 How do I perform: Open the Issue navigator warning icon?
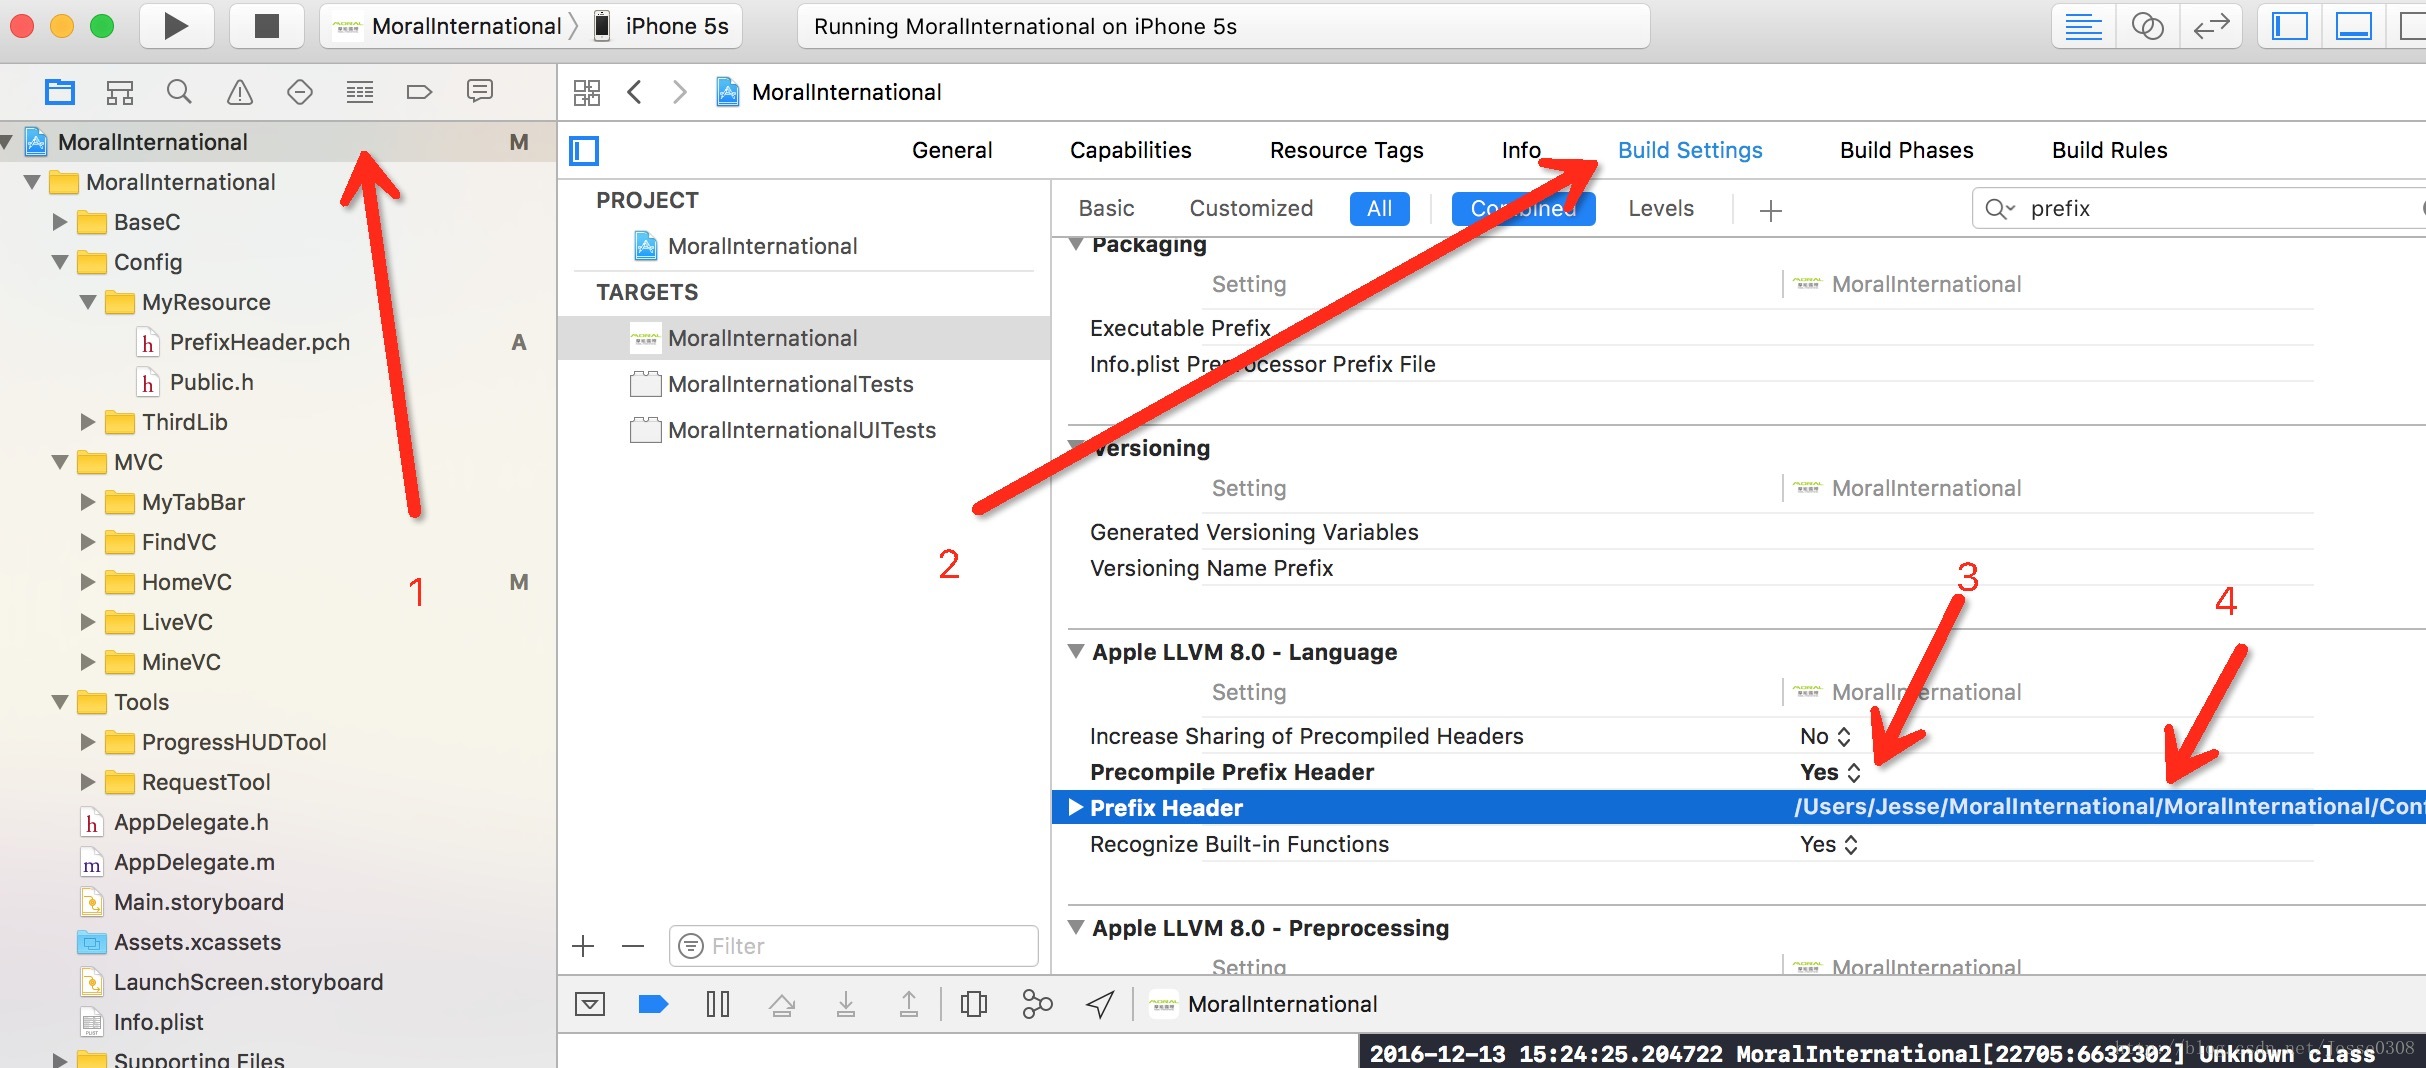(240, 92)
